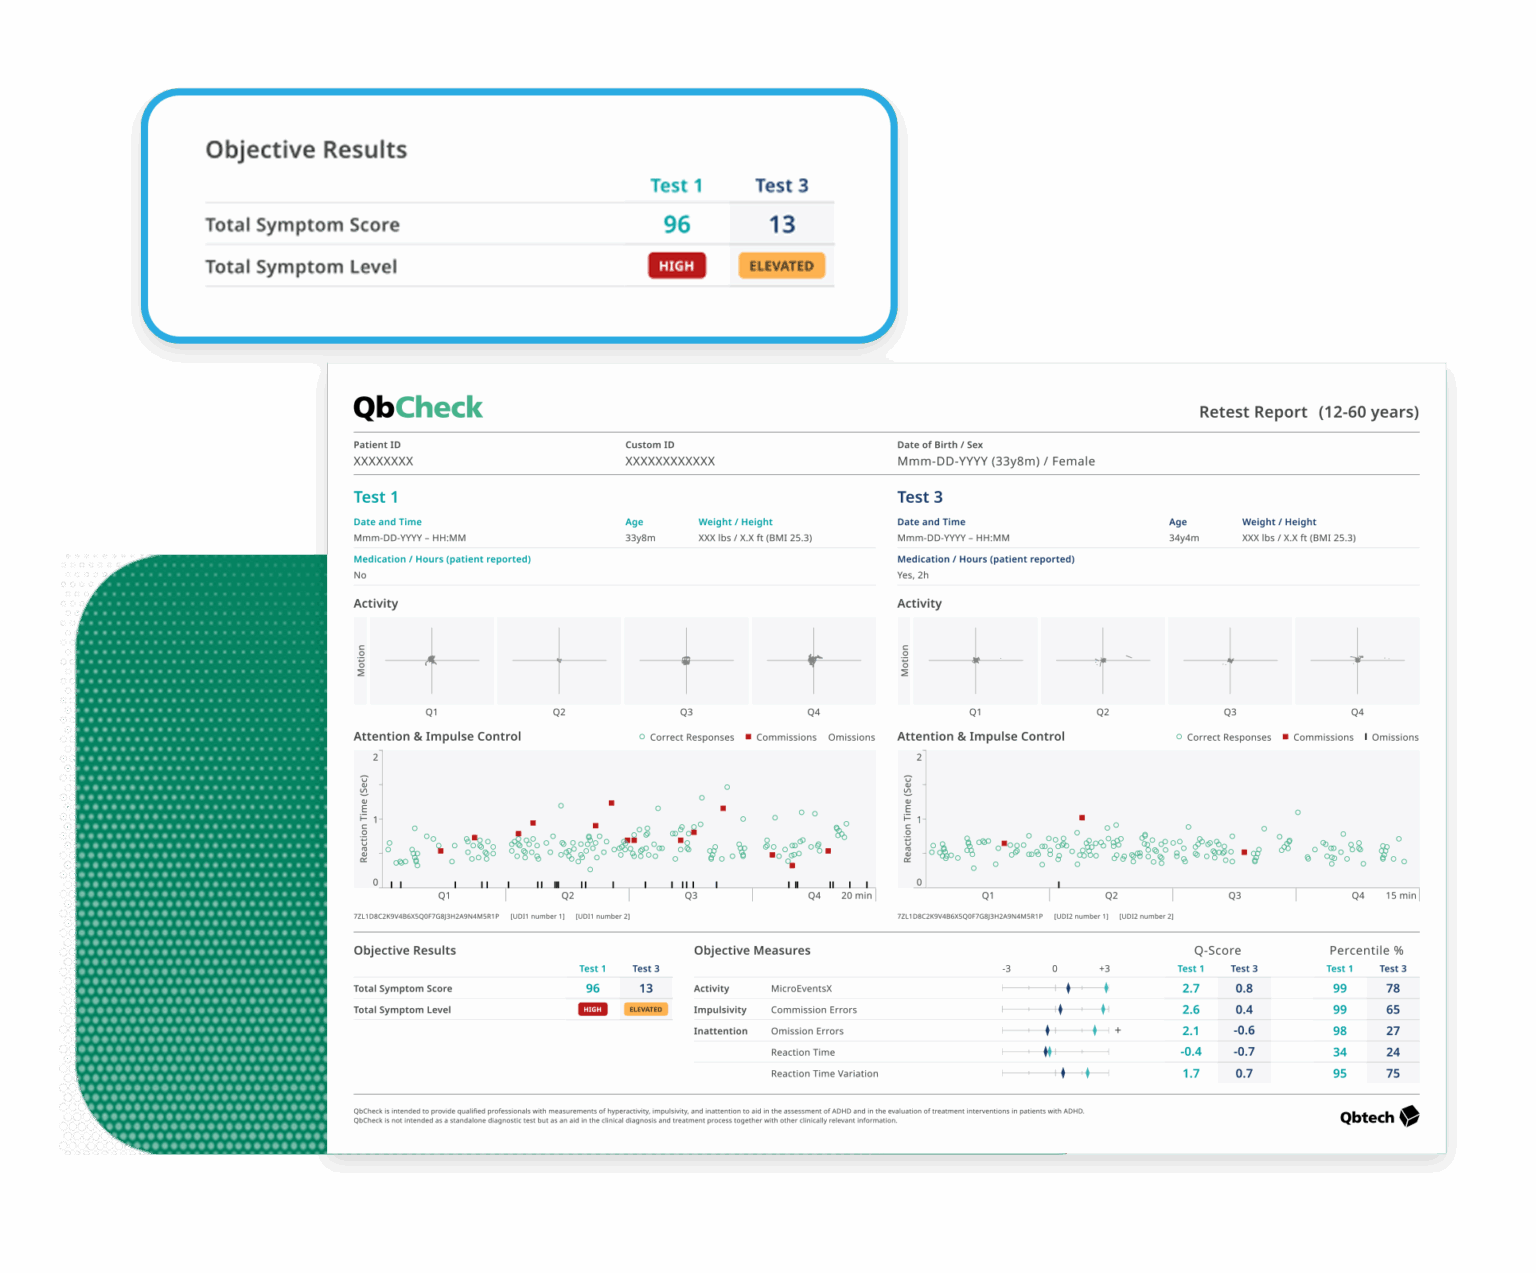Select the Q4 motion chart under Test 3
1536x1273 pixels.
[x=1357, y=660]
